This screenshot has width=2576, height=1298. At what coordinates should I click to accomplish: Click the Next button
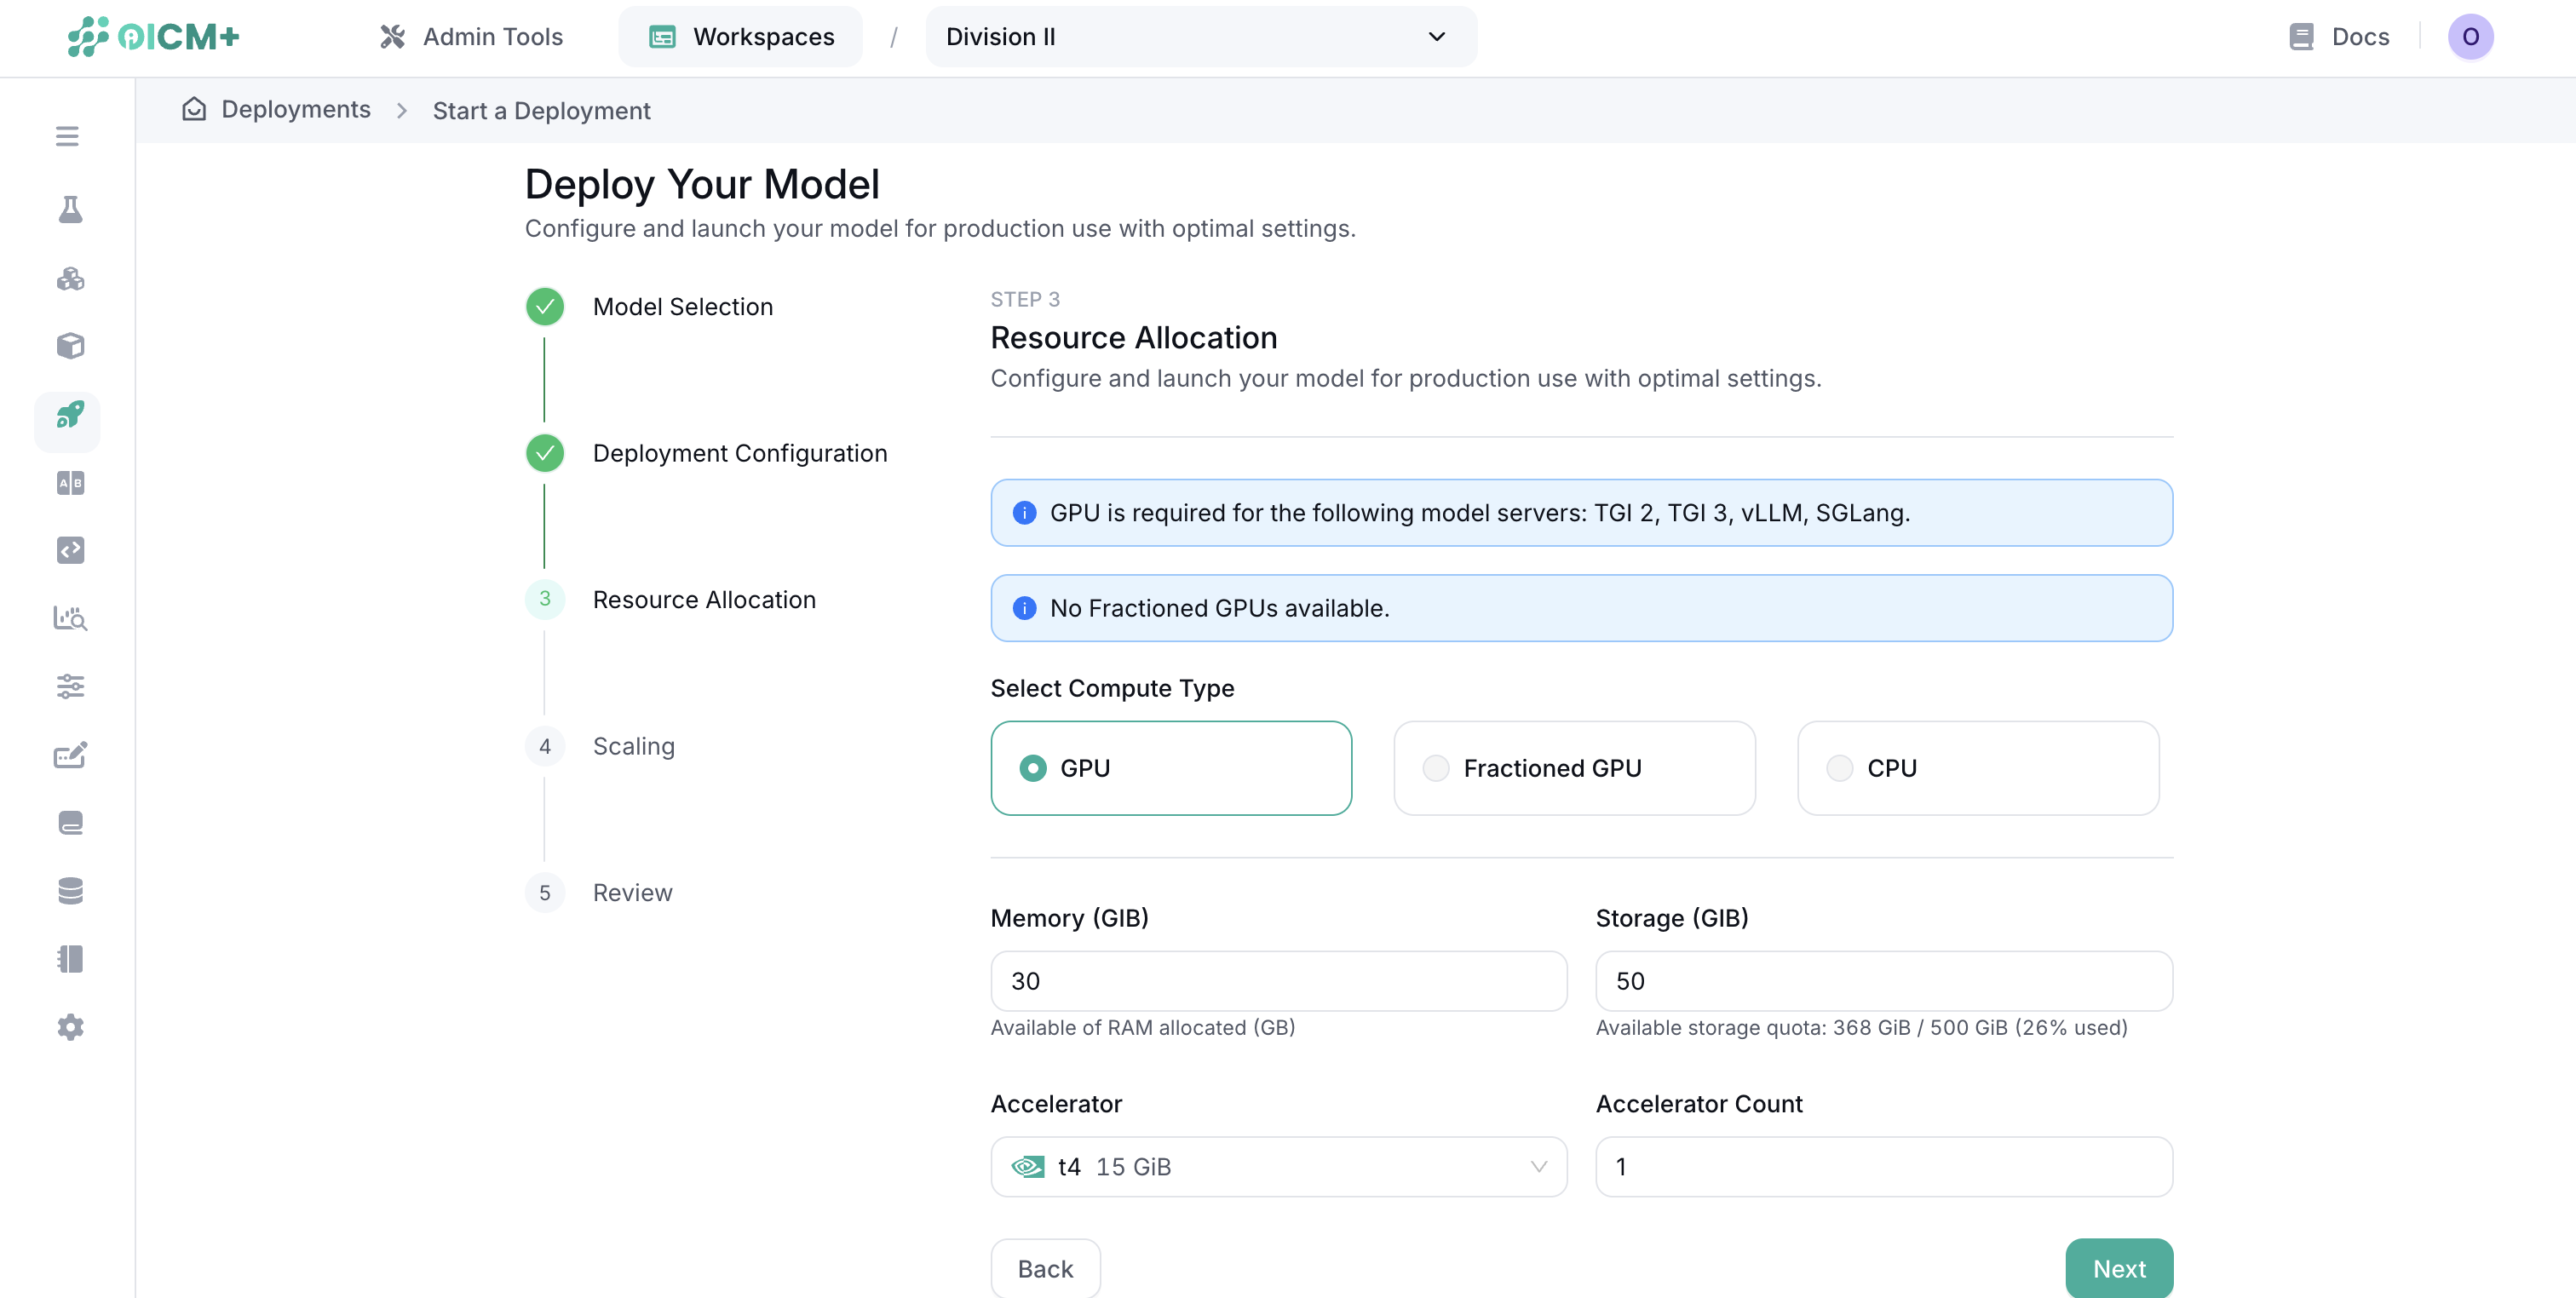click(x=2118, y=1268)
